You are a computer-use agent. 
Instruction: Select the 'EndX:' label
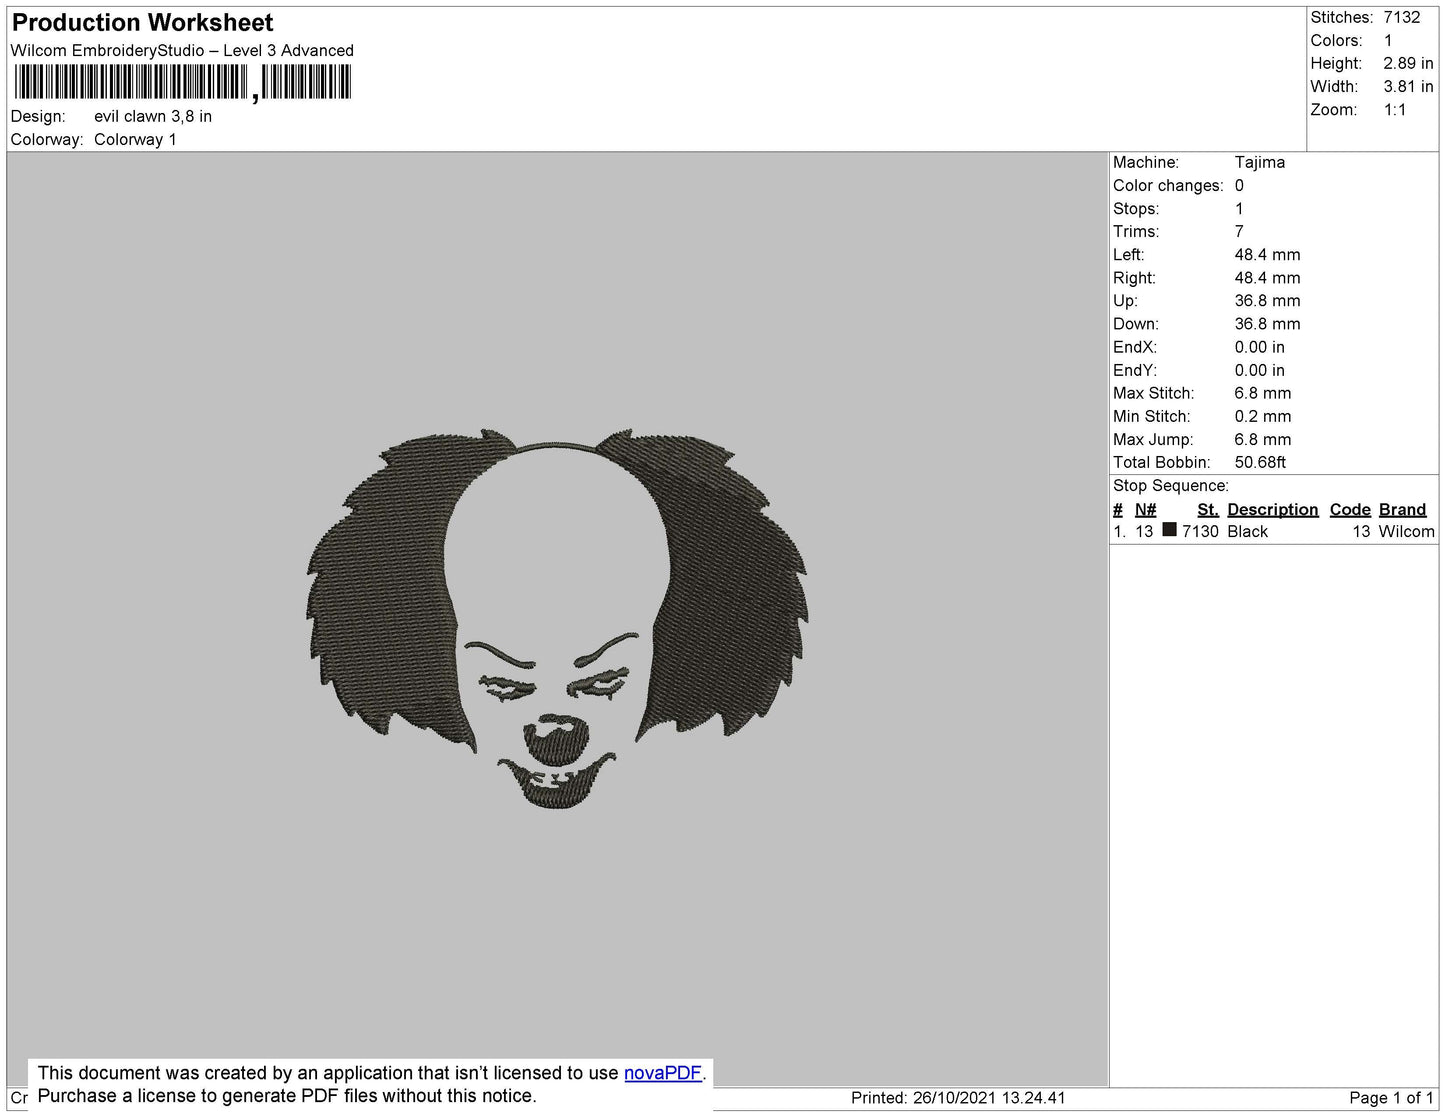click(1135, 347)
